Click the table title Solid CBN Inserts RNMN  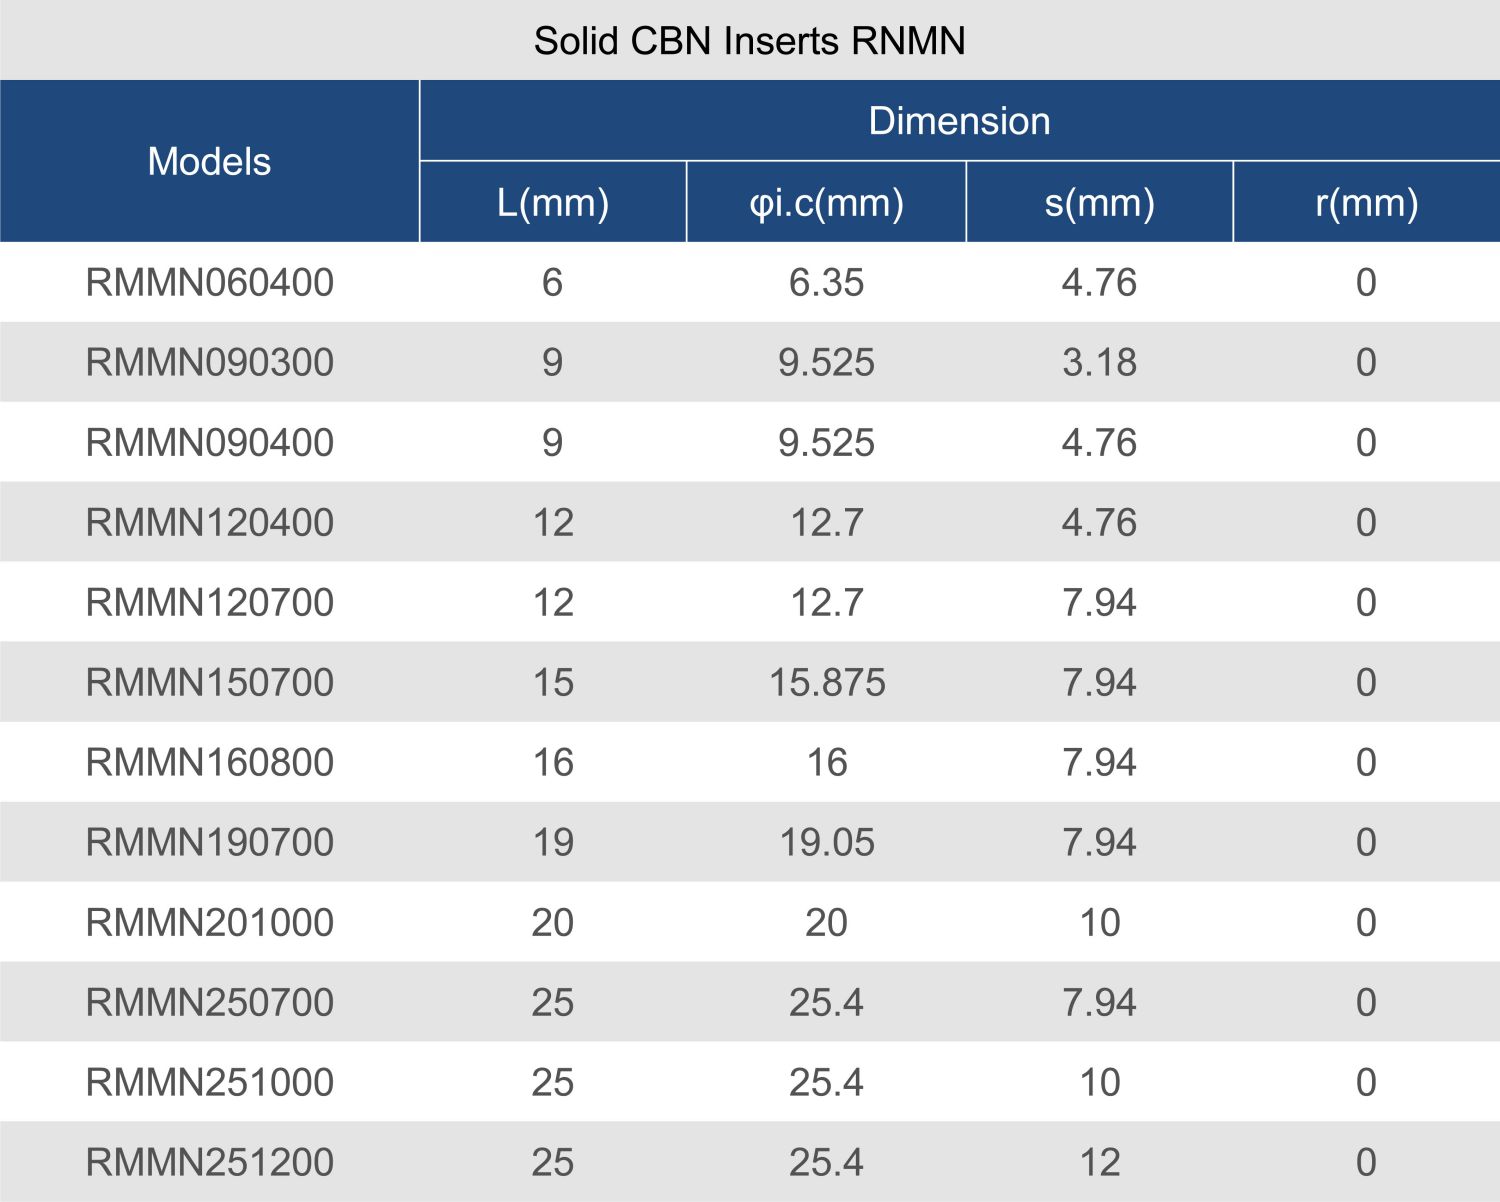pos(749,41)
